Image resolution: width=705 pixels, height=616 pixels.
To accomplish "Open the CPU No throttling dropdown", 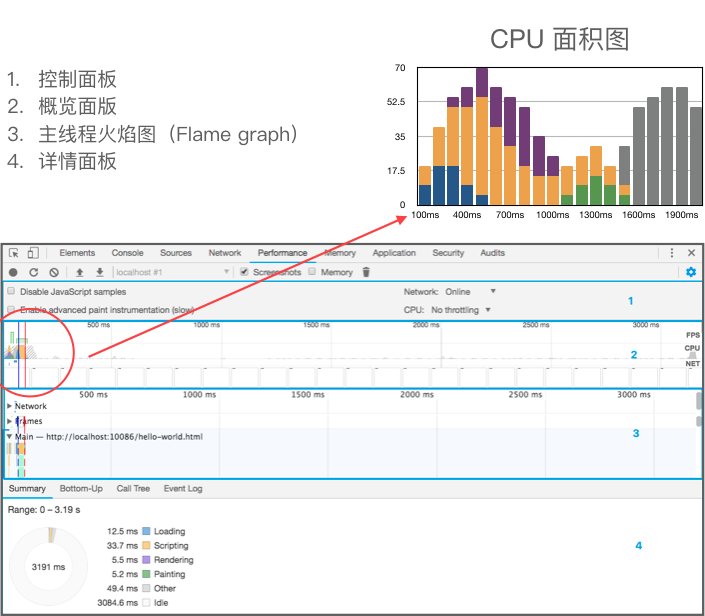I will [x=461, y=310].
